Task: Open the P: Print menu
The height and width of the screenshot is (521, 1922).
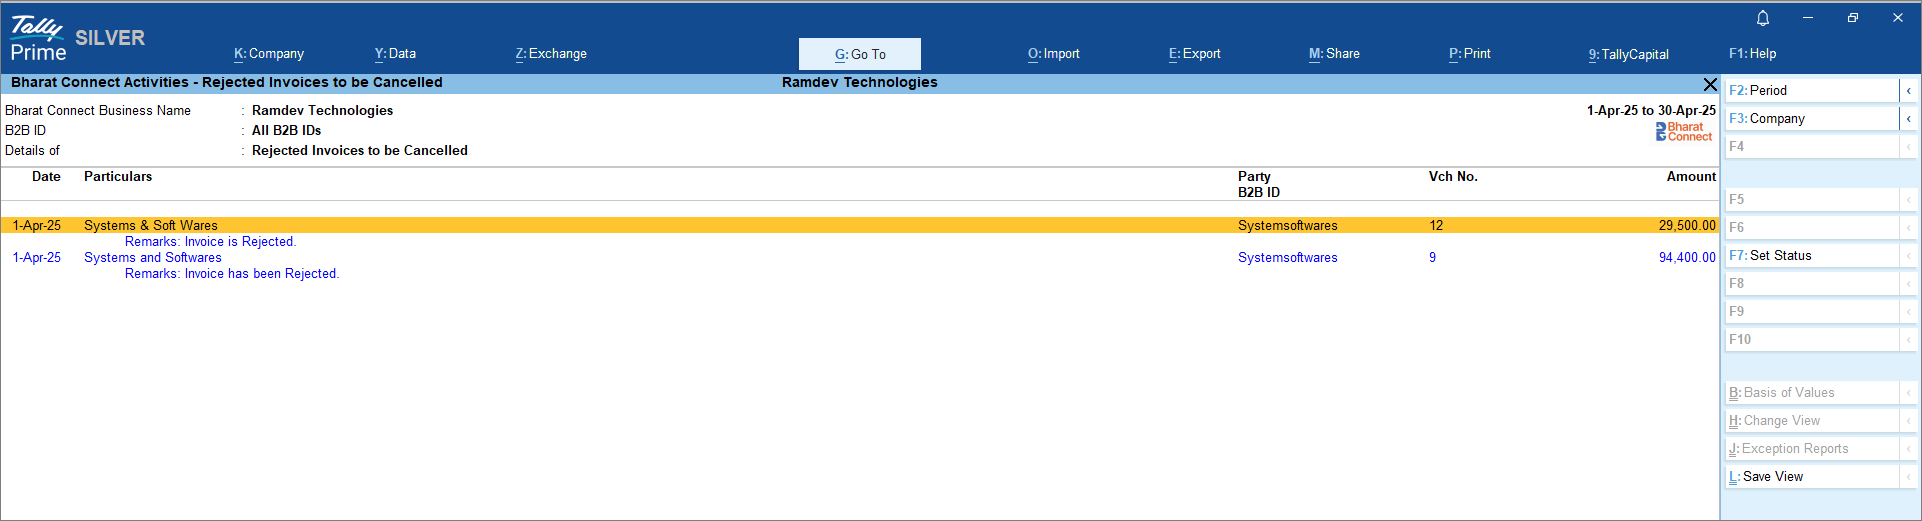Action: tap(1470, 54)
